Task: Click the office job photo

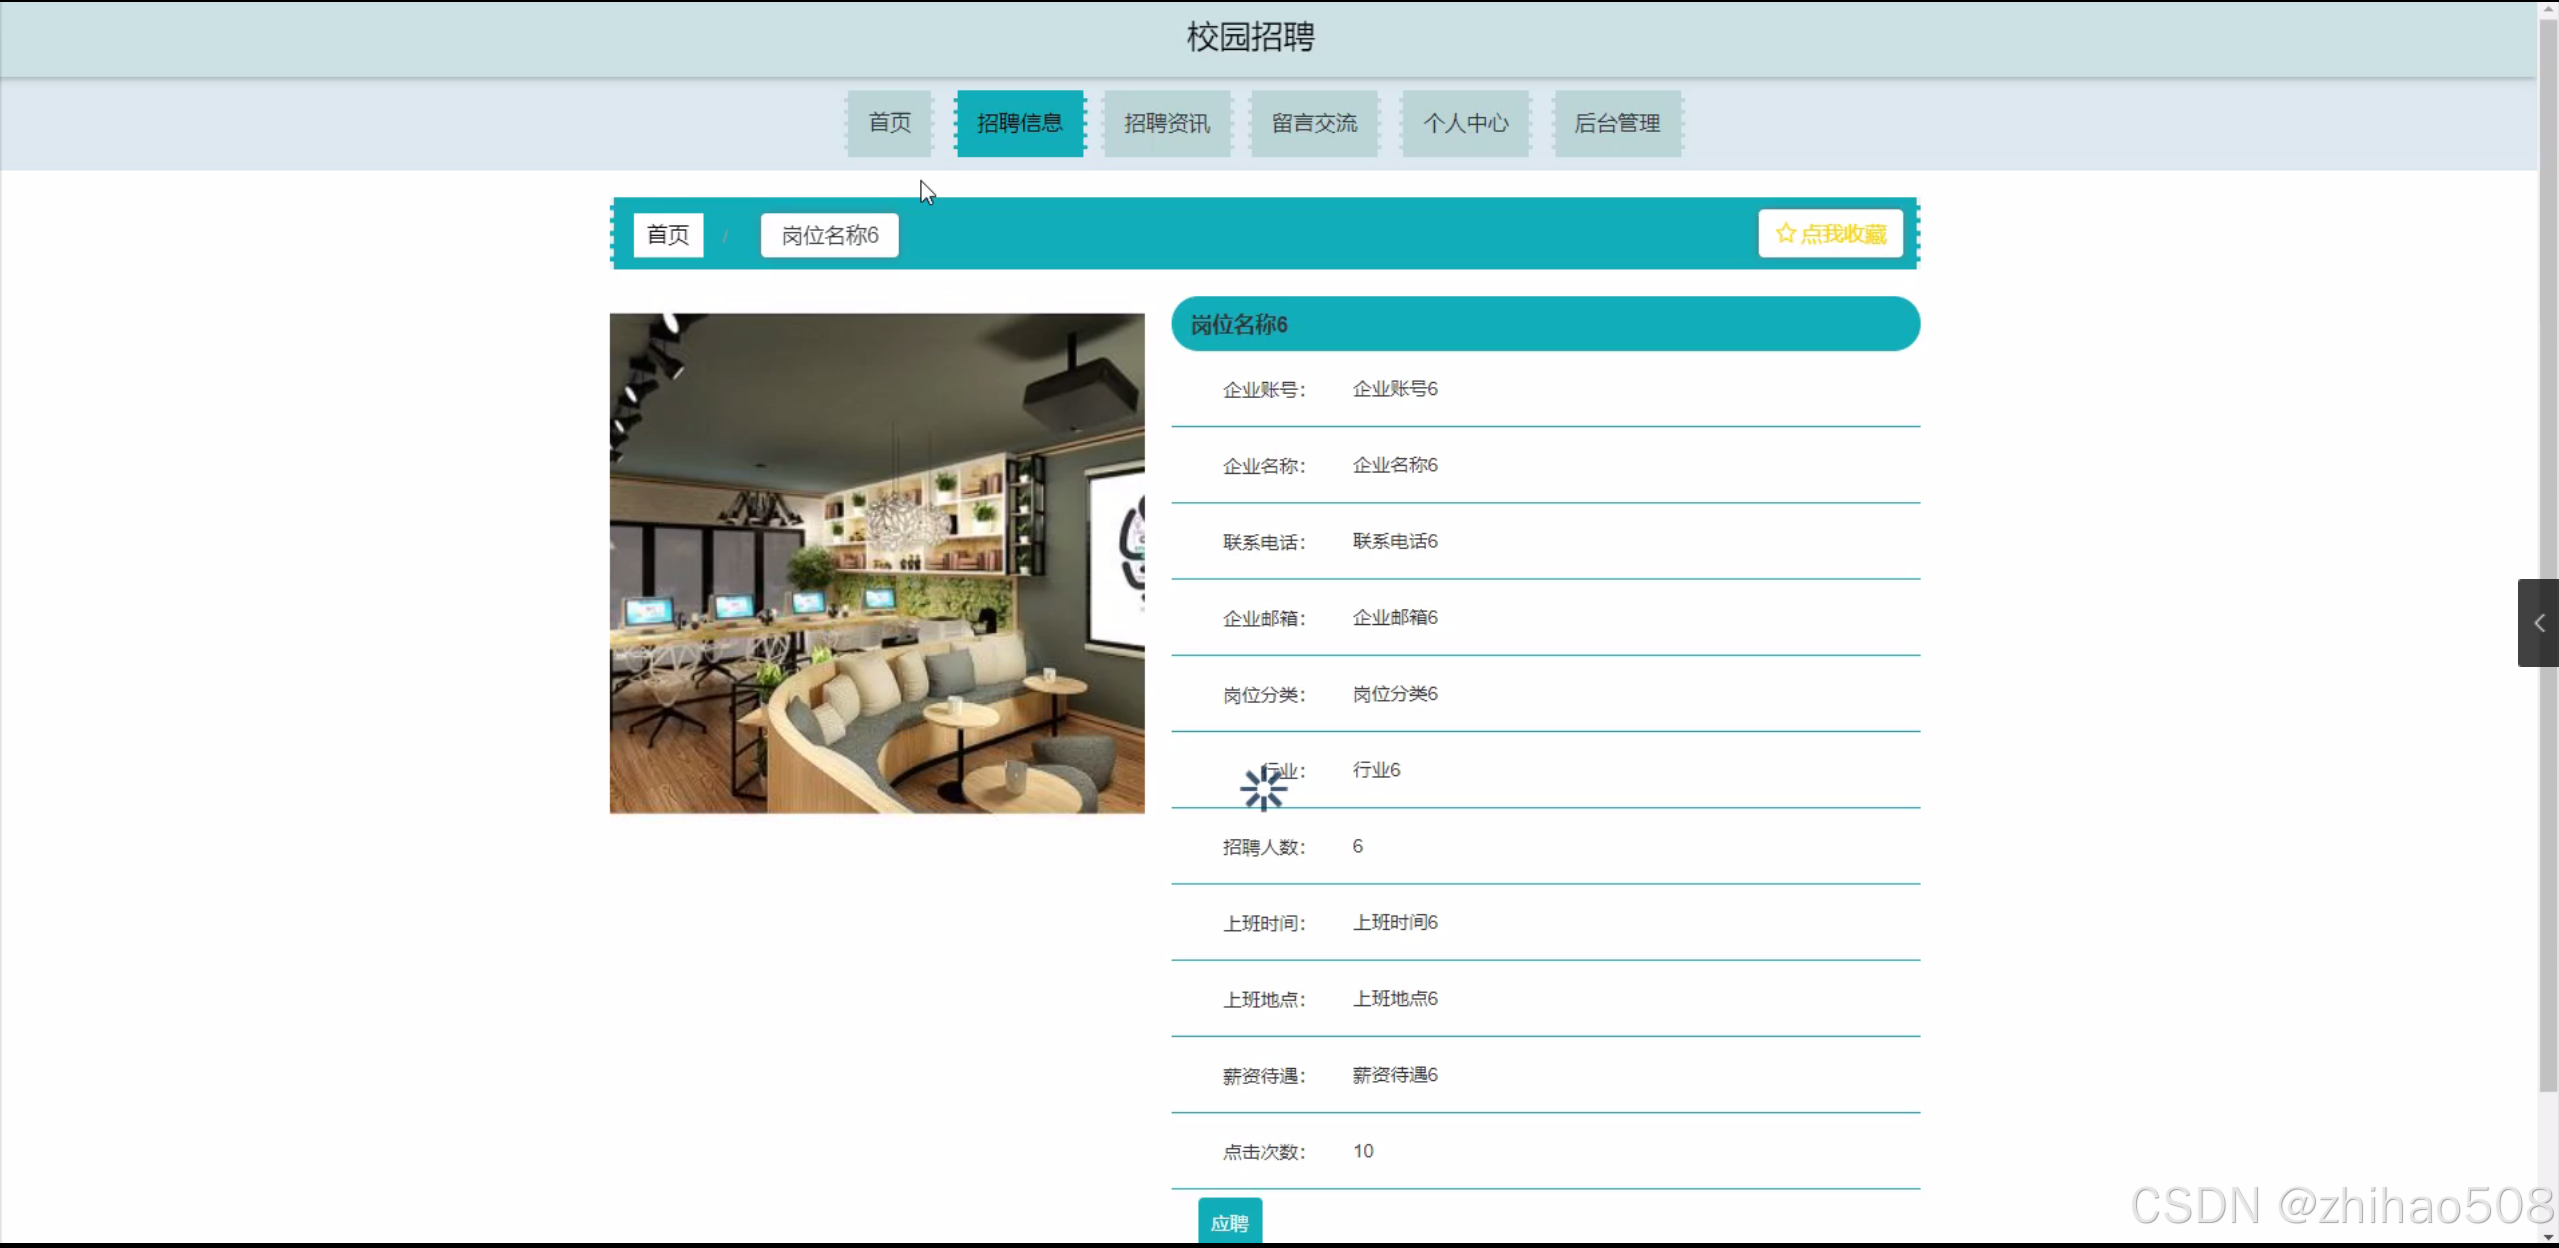Action: [876, 563]
